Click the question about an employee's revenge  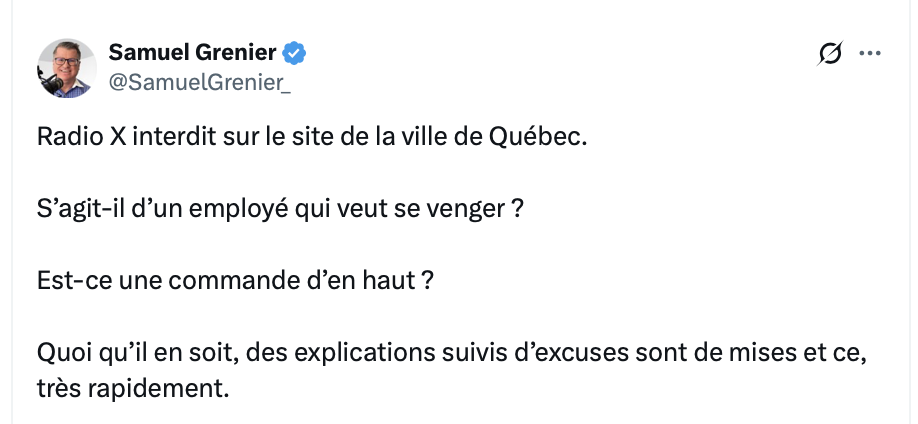click(281, 213)
